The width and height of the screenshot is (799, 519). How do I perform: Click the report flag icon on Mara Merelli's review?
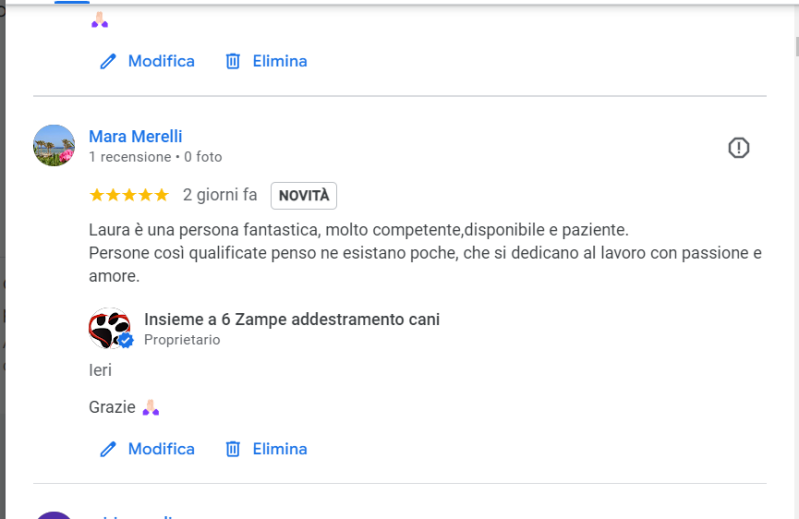(738, 148)
